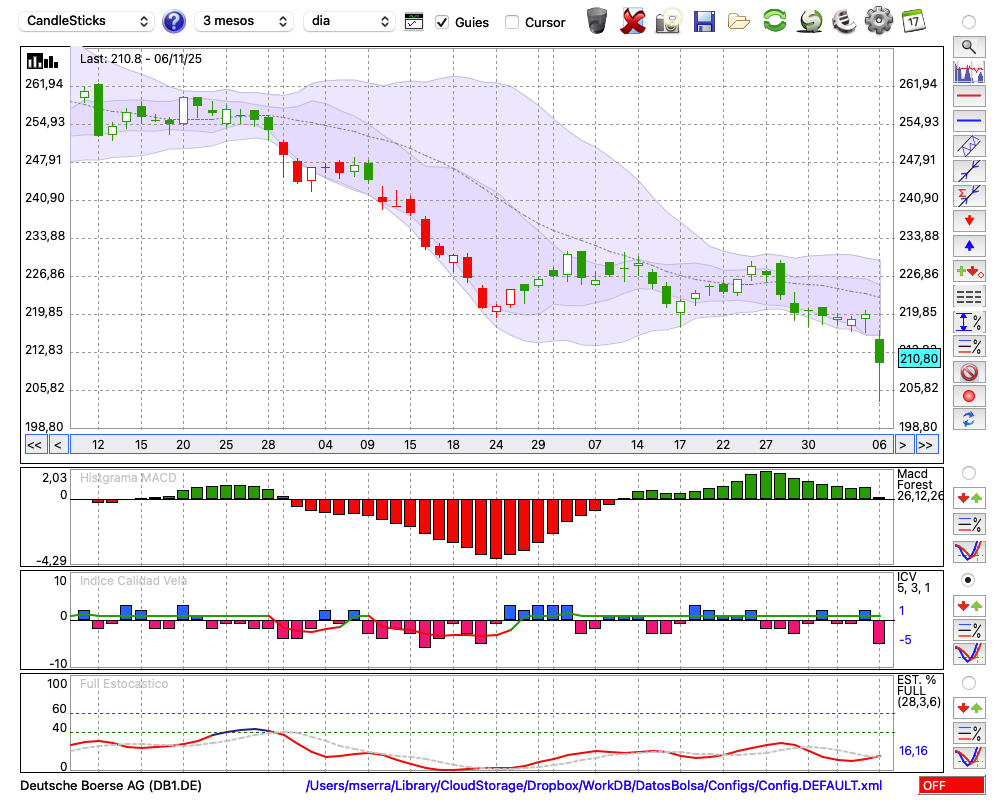The height and width of the screenshot is (800, 1000).
Task: Enable the Cursor checkbox
Action: click(512, 22)
